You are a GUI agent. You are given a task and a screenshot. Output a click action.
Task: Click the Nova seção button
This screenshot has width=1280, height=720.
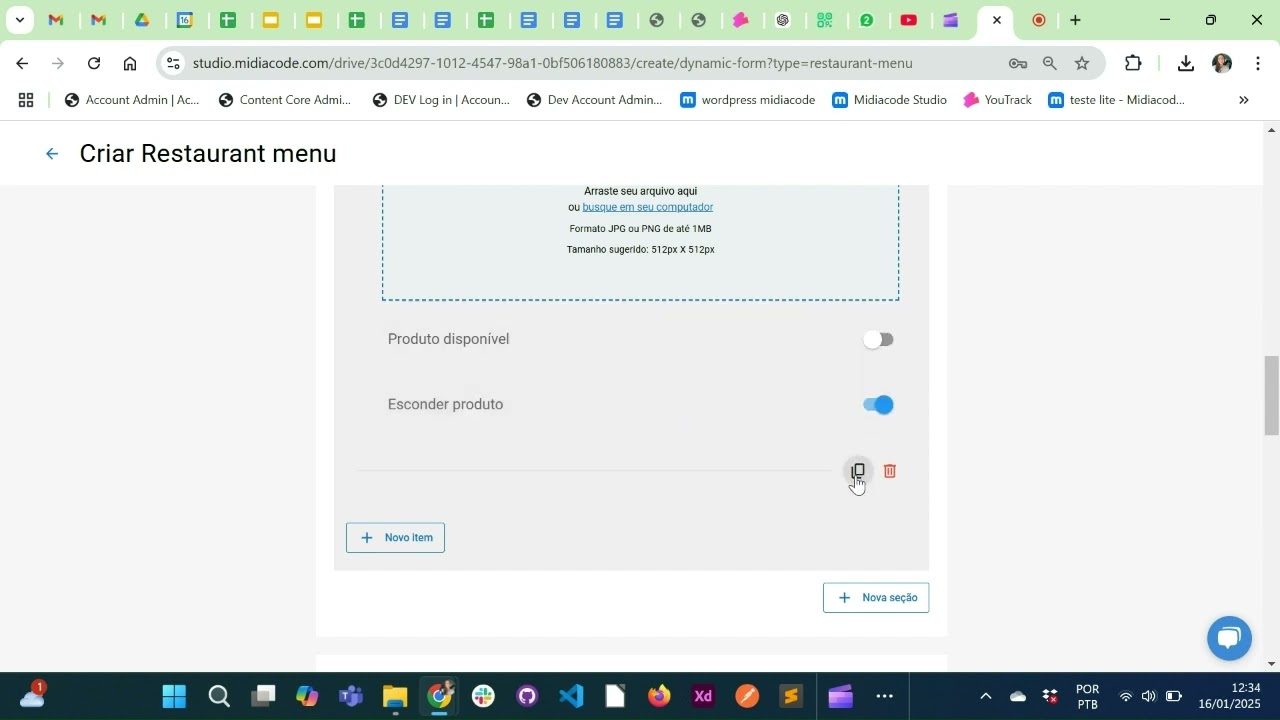point(876,598)
